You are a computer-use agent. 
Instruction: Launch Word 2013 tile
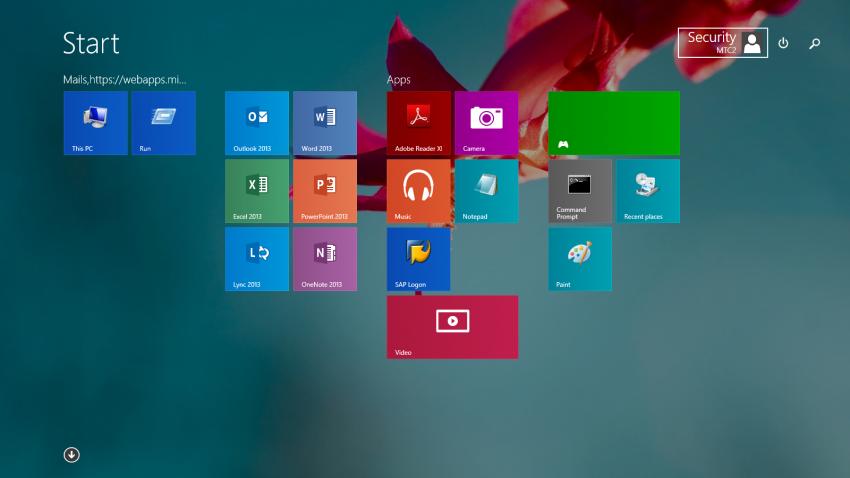pyautogui.click(x=325, y=123)
